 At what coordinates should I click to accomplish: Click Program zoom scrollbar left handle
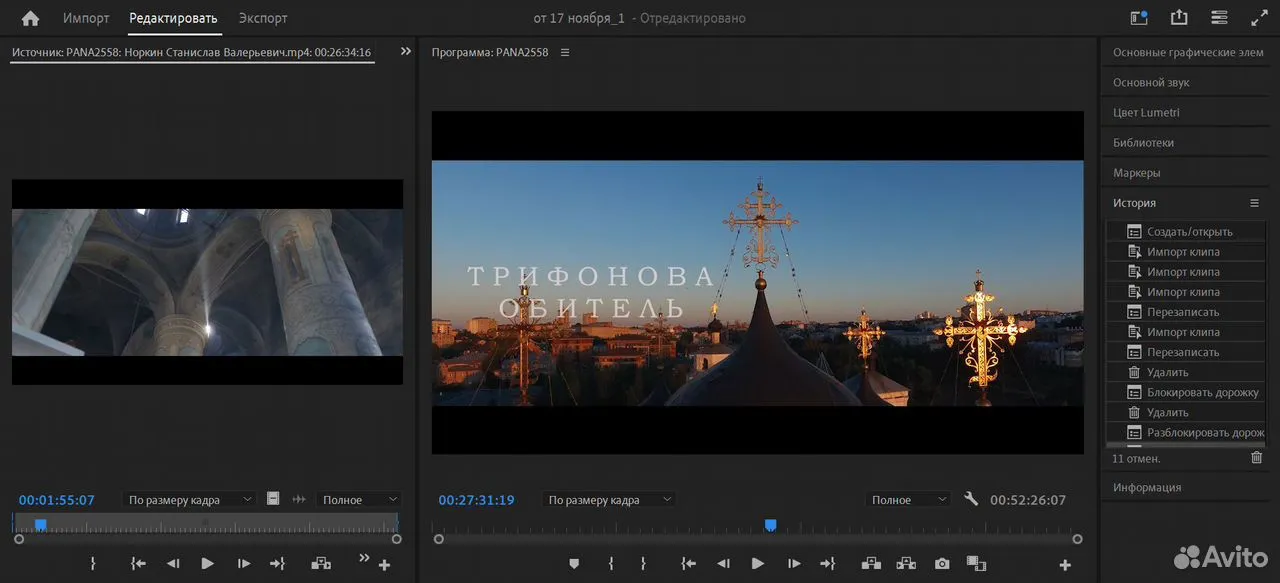pos(438,539)
